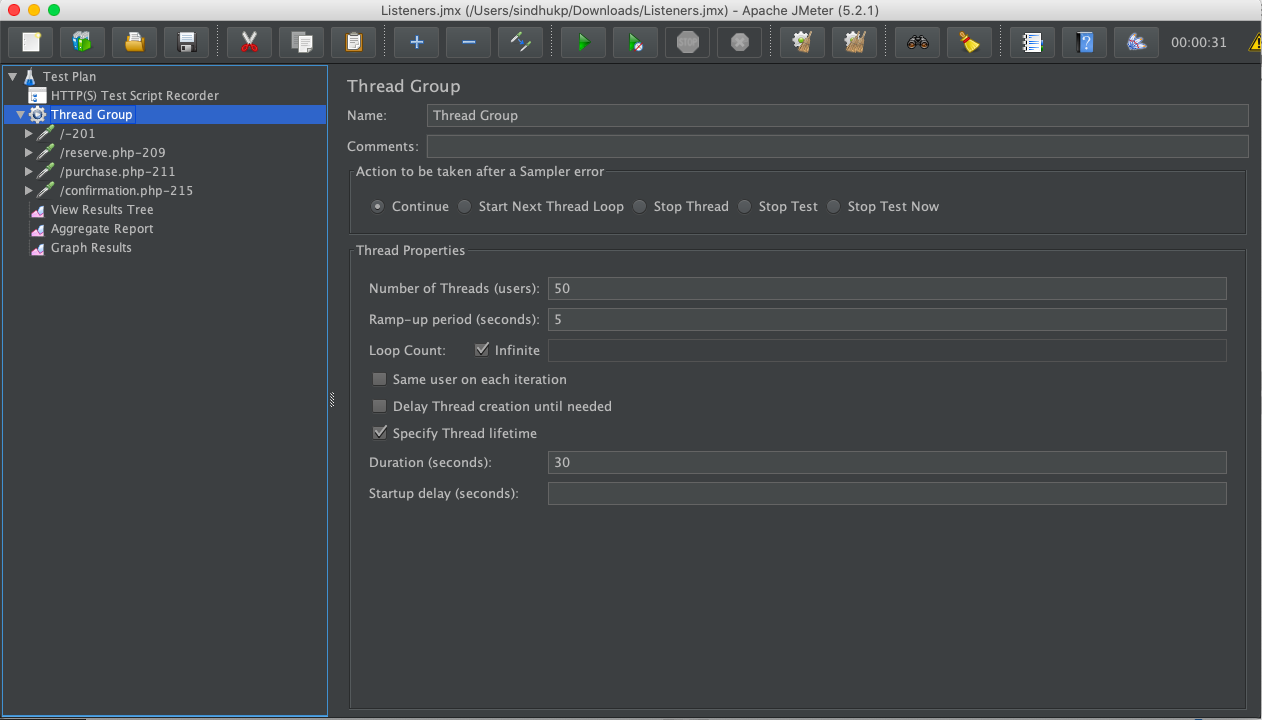Start the test with the green play icon
1262x720 pixels.
coord(584,43)
